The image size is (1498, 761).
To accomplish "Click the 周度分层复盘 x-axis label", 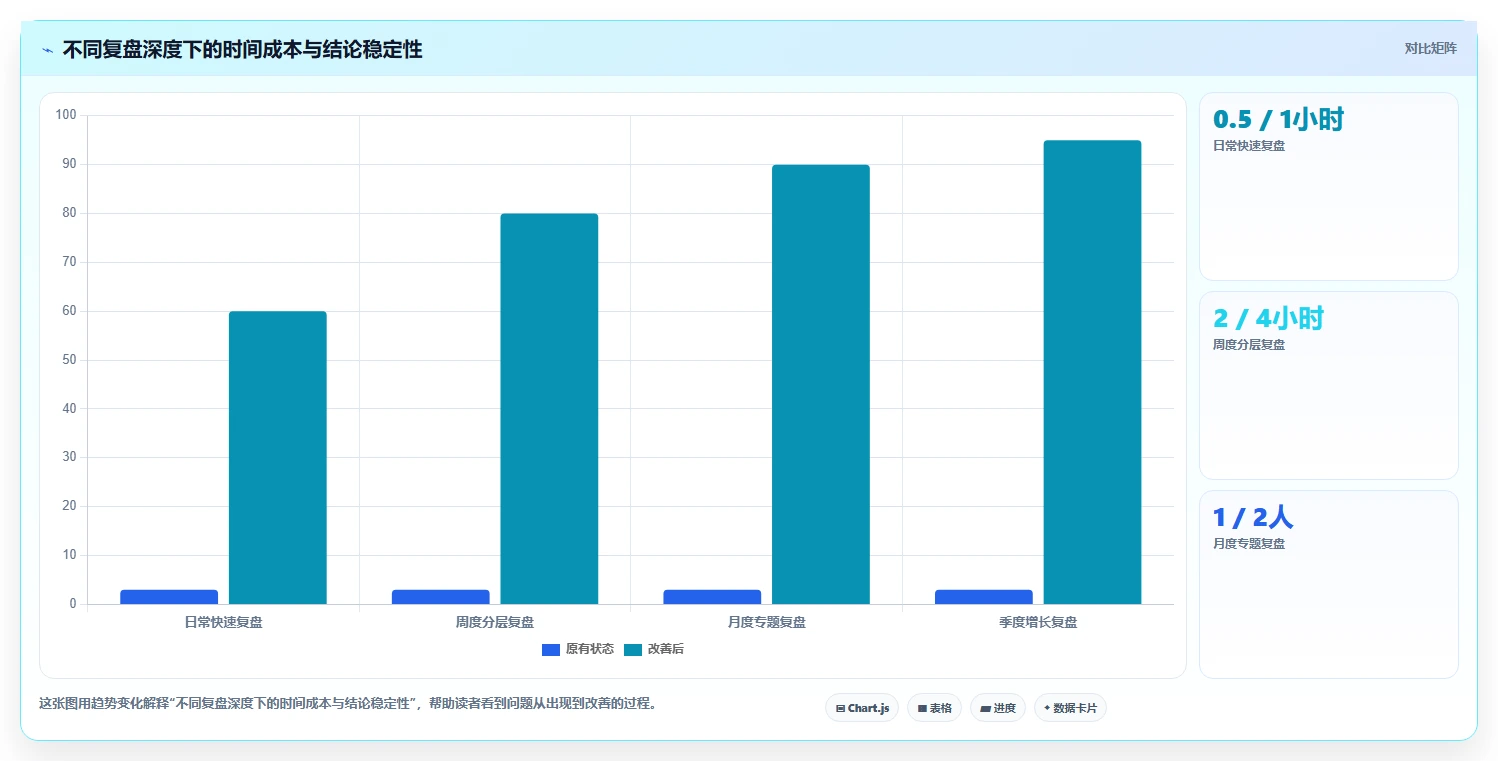I will point(495,622).
